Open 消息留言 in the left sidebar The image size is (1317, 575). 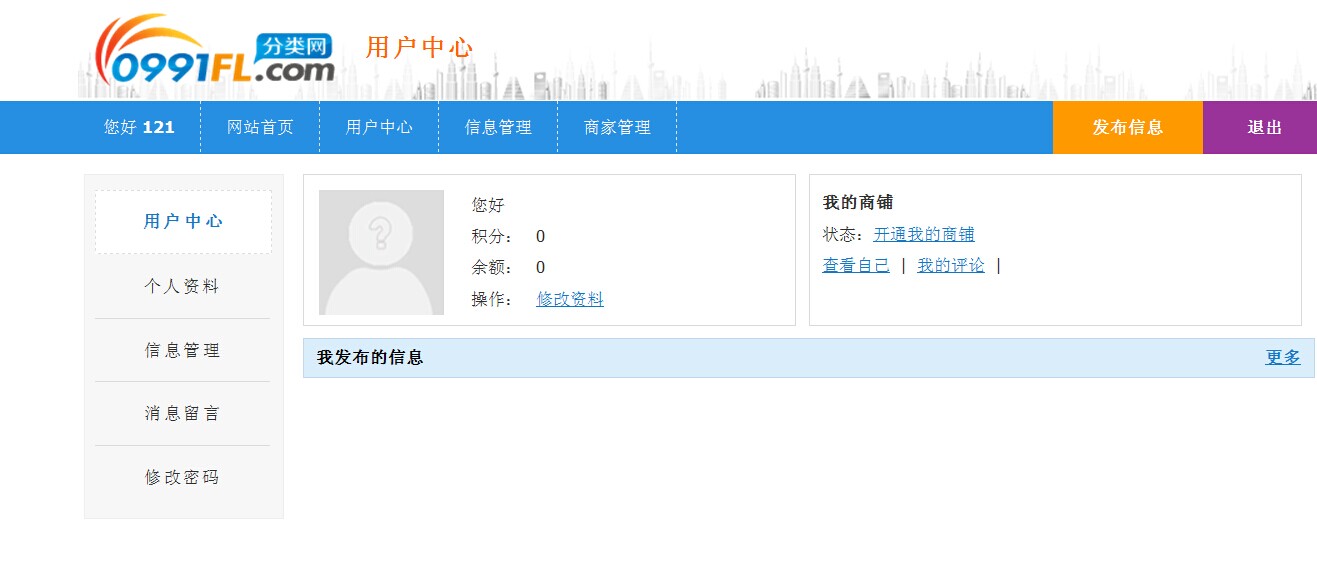182,413
